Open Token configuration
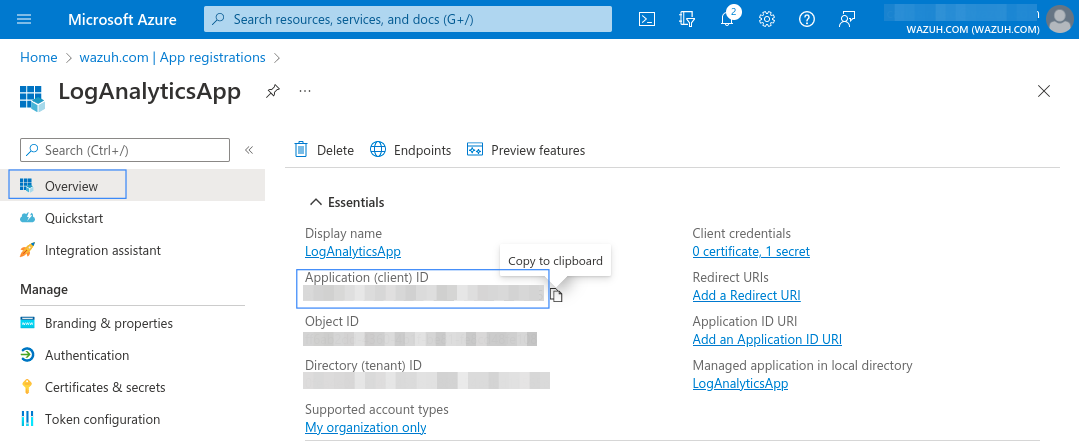The height and width of the screenshot is (442, 1079). tap(102, 419)
